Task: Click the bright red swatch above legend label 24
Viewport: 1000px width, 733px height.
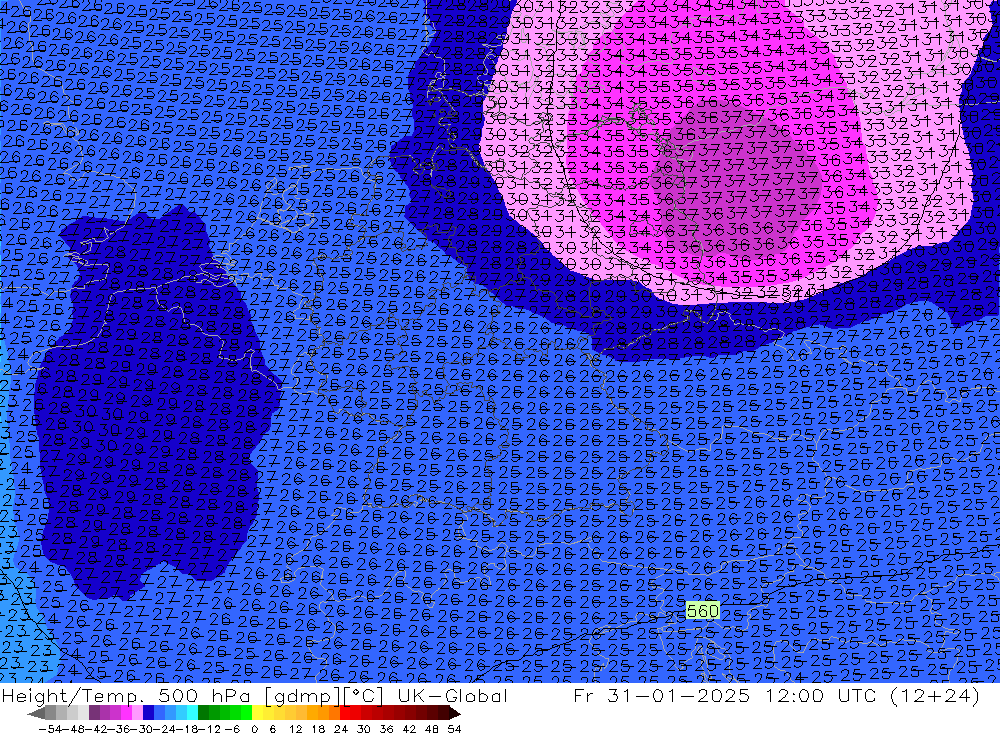Action: pyautogui.click(x=345, y=713)
